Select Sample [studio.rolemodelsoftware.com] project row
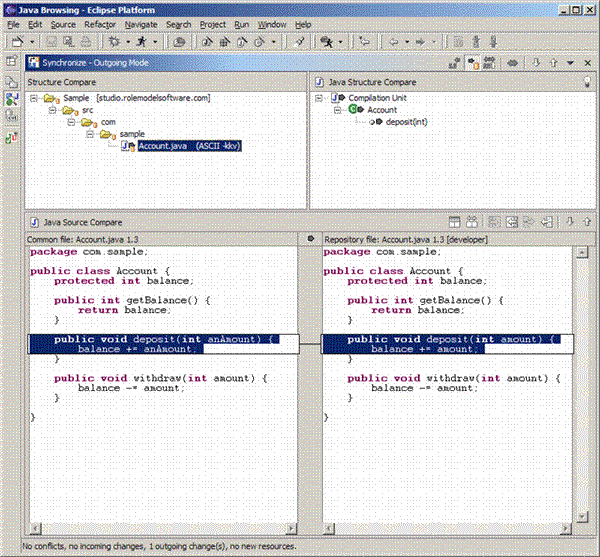The height and width of the screenshot is (557, 600). point(137,98)
